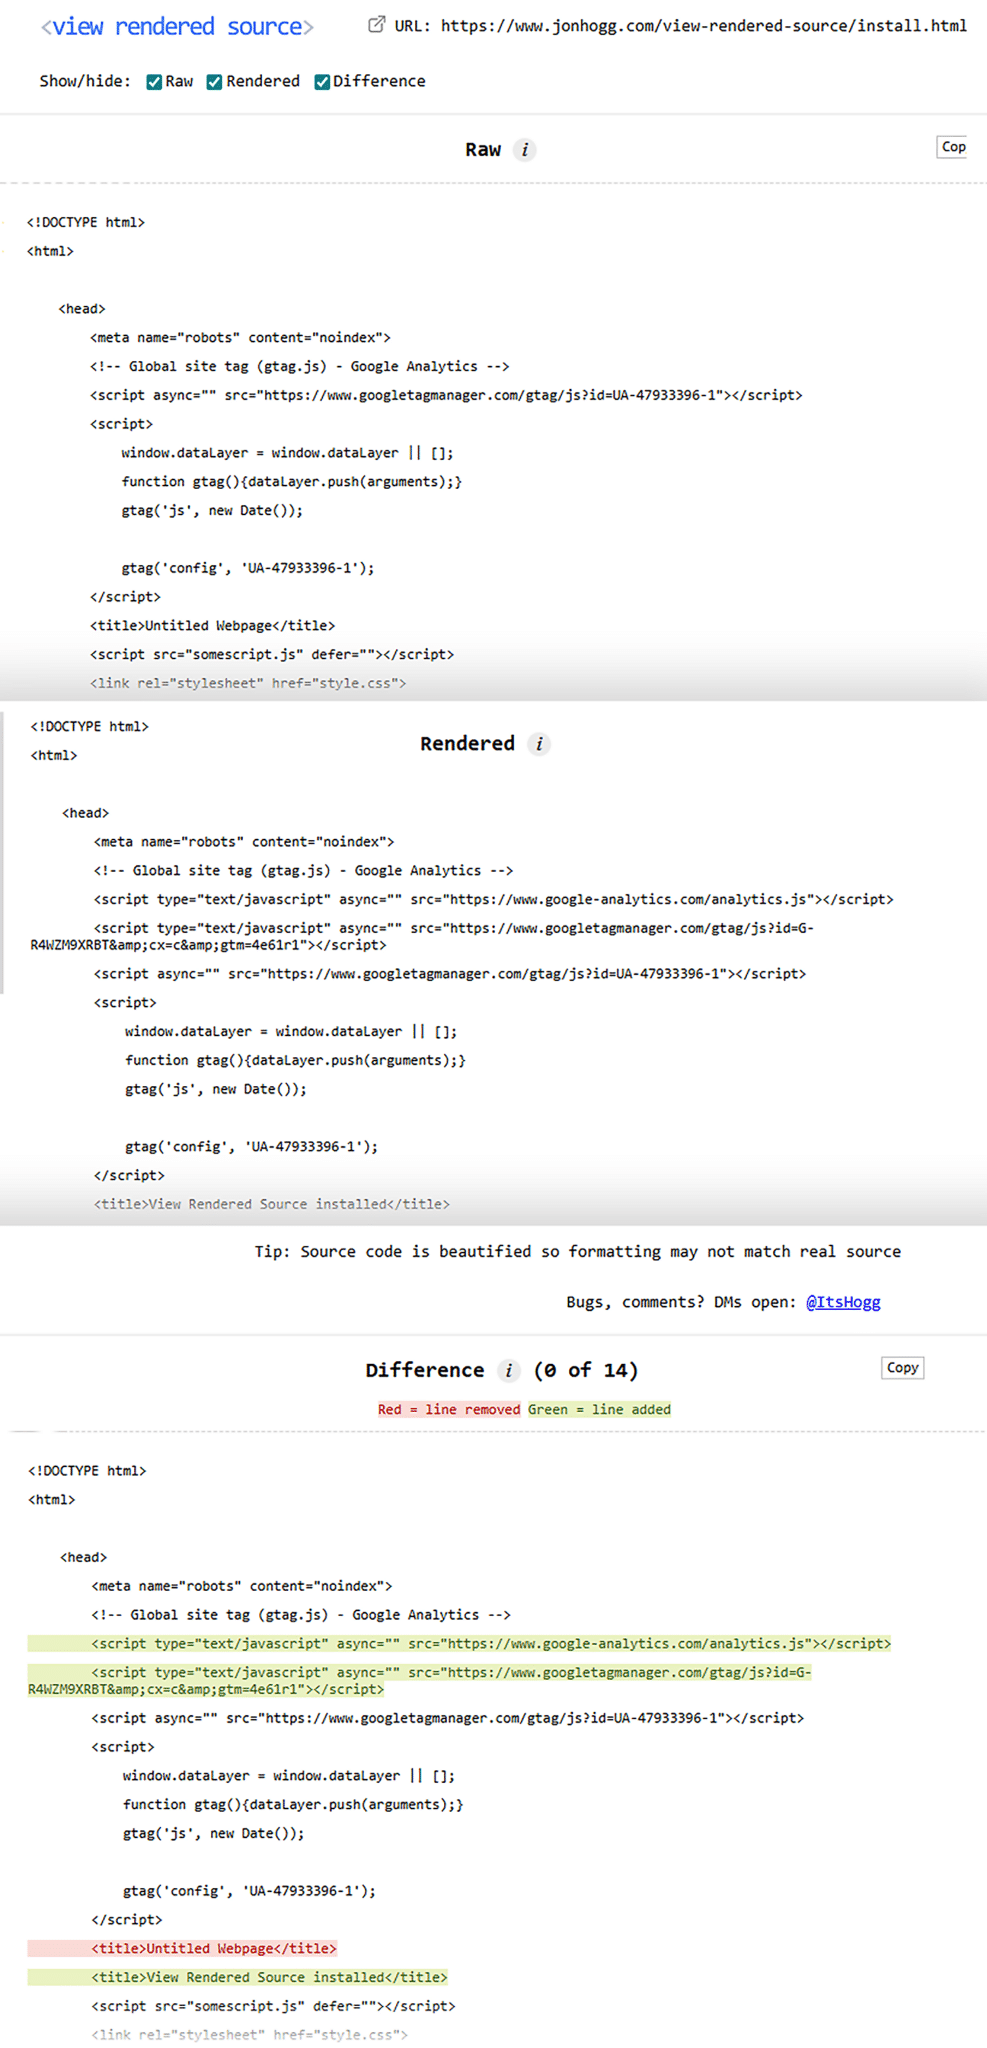This screenshot has height=2048, width=987.
Task: Click the source code beautified tip text
Action: [x=577, y=1252]
